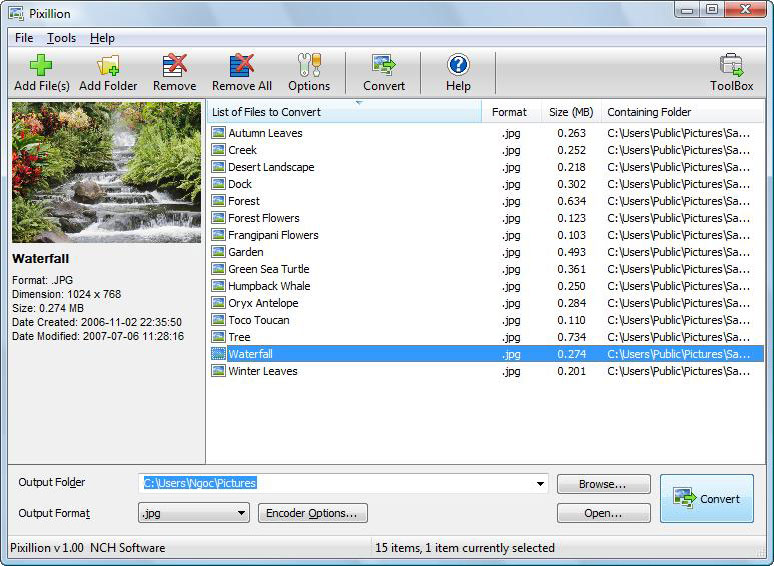Select the Winter Leaves file name
The height and width of the screenshot is (566, 774).
[x=263, y=371]
